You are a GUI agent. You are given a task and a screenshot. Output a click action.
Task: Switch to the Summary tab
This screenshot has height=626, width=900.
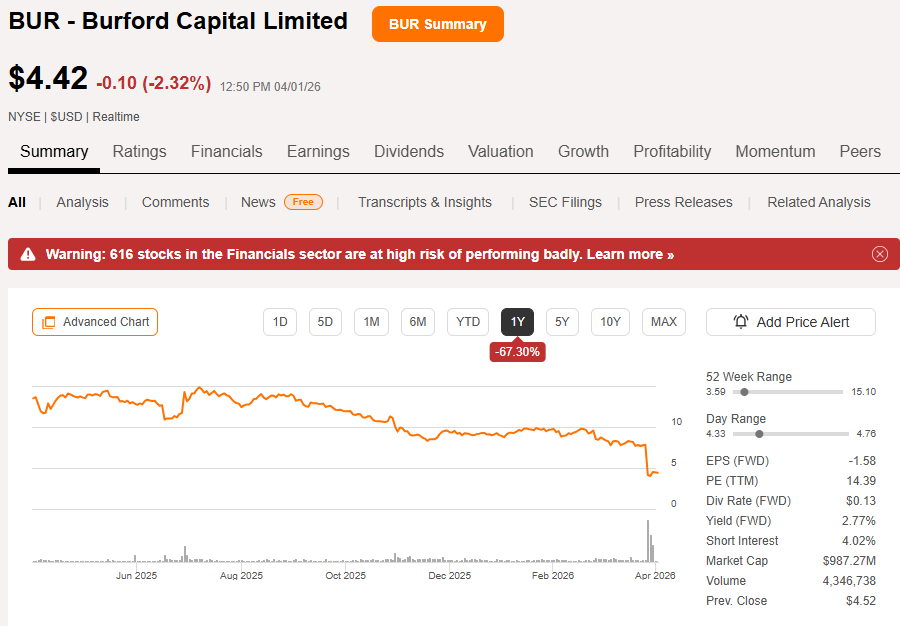point(54,151)
